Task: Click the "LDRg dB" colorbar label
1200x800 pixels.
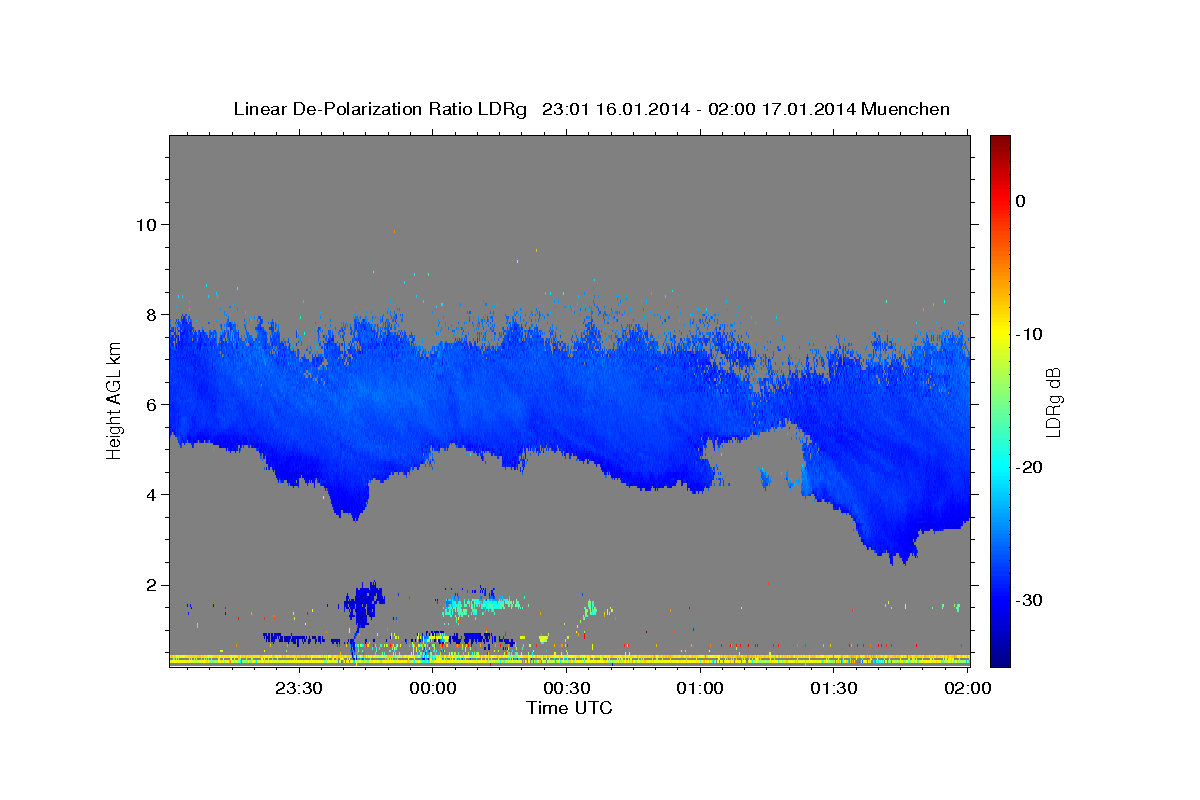Action: pos(1053,402)
